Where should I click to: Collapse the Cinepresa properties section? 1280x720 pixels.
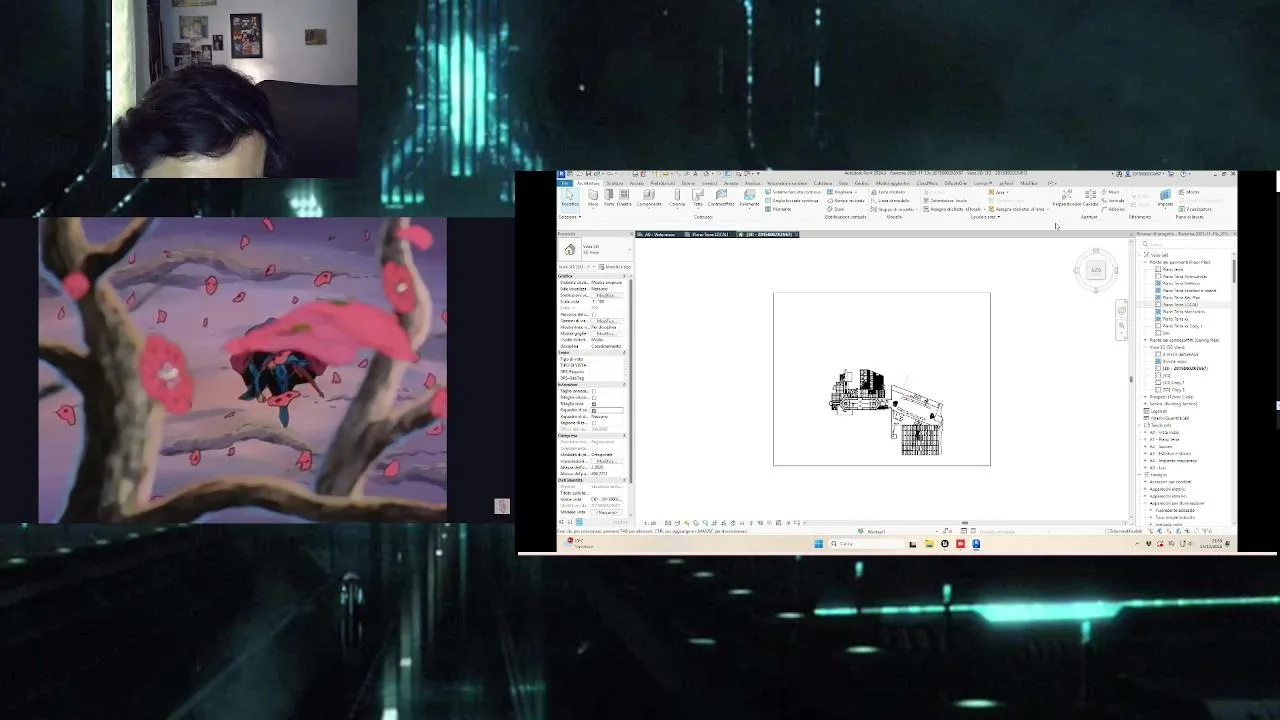click(x=624, y=435)
